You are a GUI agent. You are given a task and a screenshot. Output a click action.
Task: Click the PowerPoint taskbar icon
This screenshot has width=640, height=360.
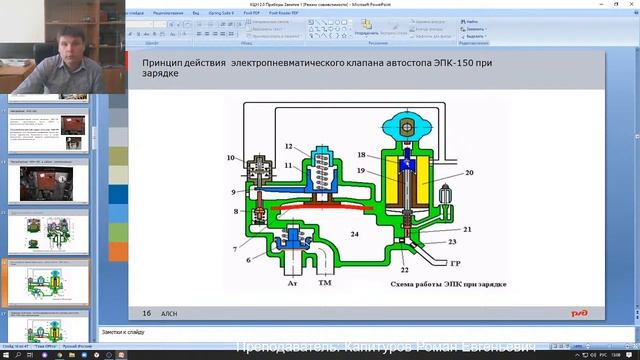(121, 355)
